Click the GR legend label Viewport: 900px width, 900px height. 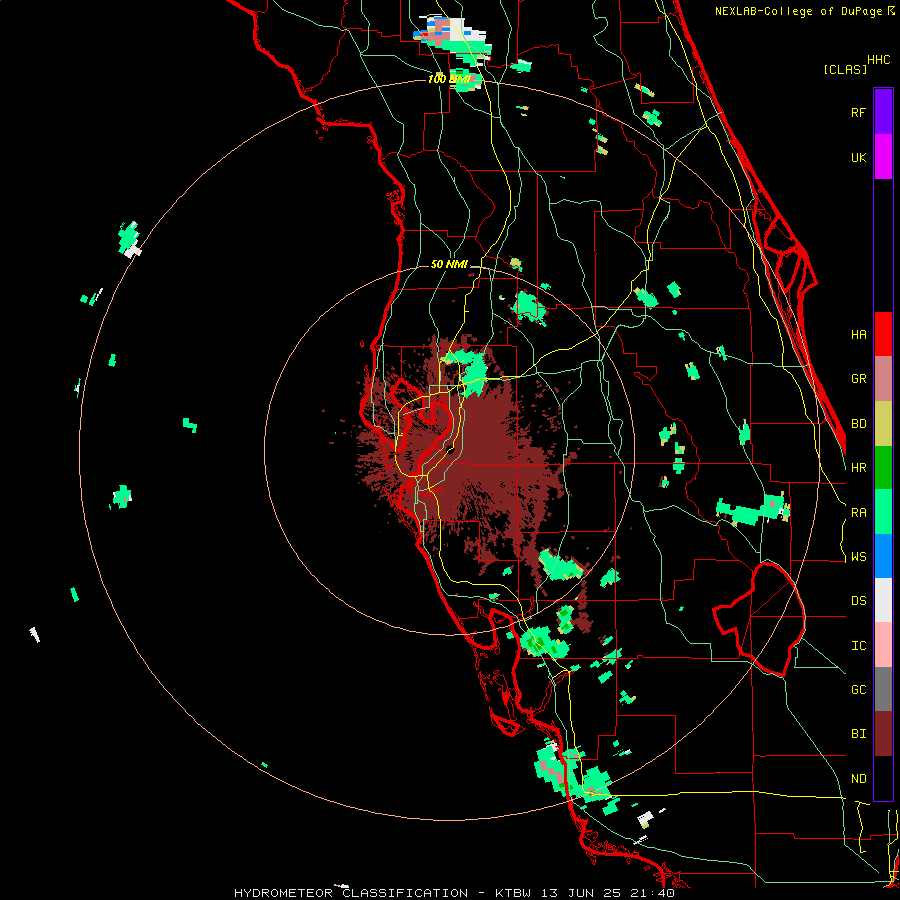(x=858, y=379)
